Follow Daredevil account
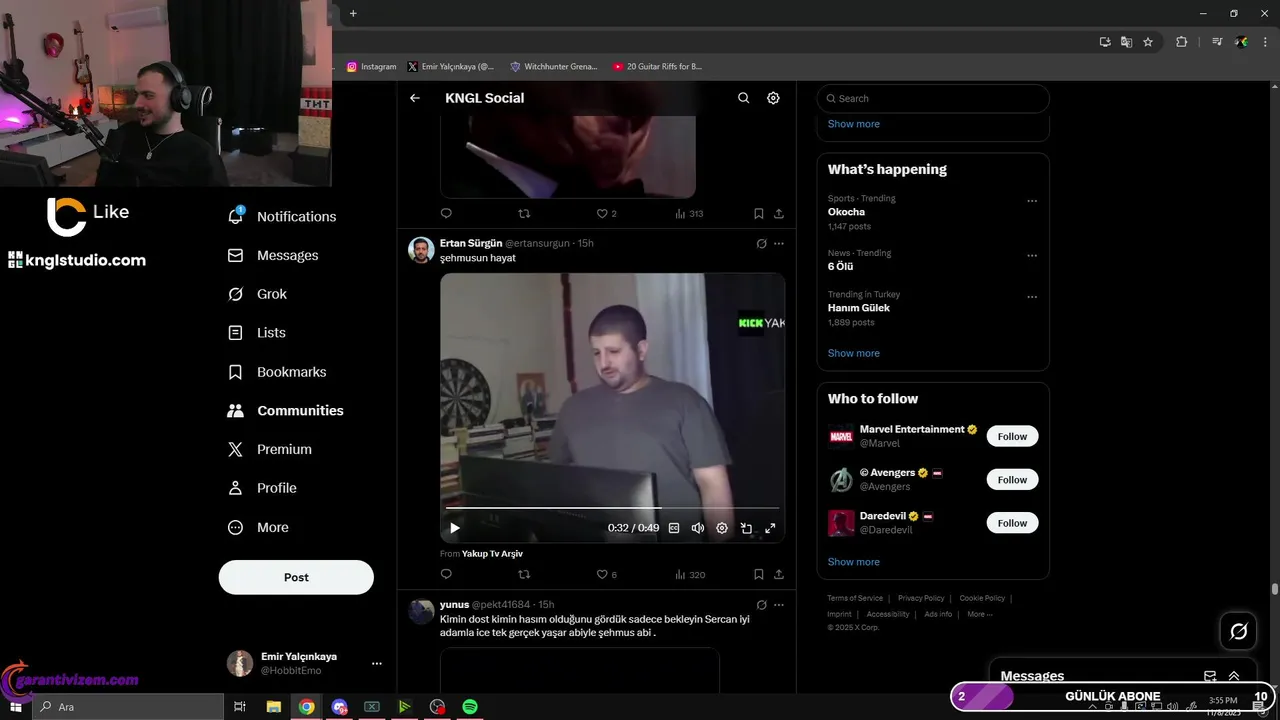1280x720 pixels. coord(1012,523)
